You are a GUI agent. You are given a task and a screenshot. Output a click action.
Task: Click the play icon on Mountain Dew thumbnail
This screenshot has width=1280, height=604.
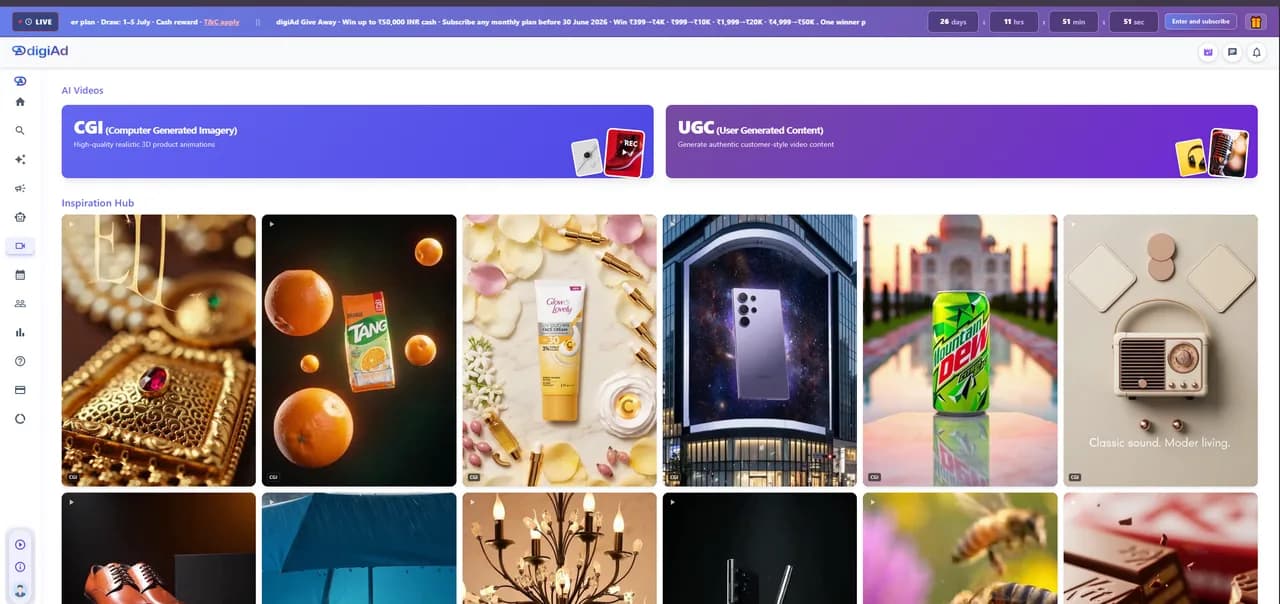point(872,224)
